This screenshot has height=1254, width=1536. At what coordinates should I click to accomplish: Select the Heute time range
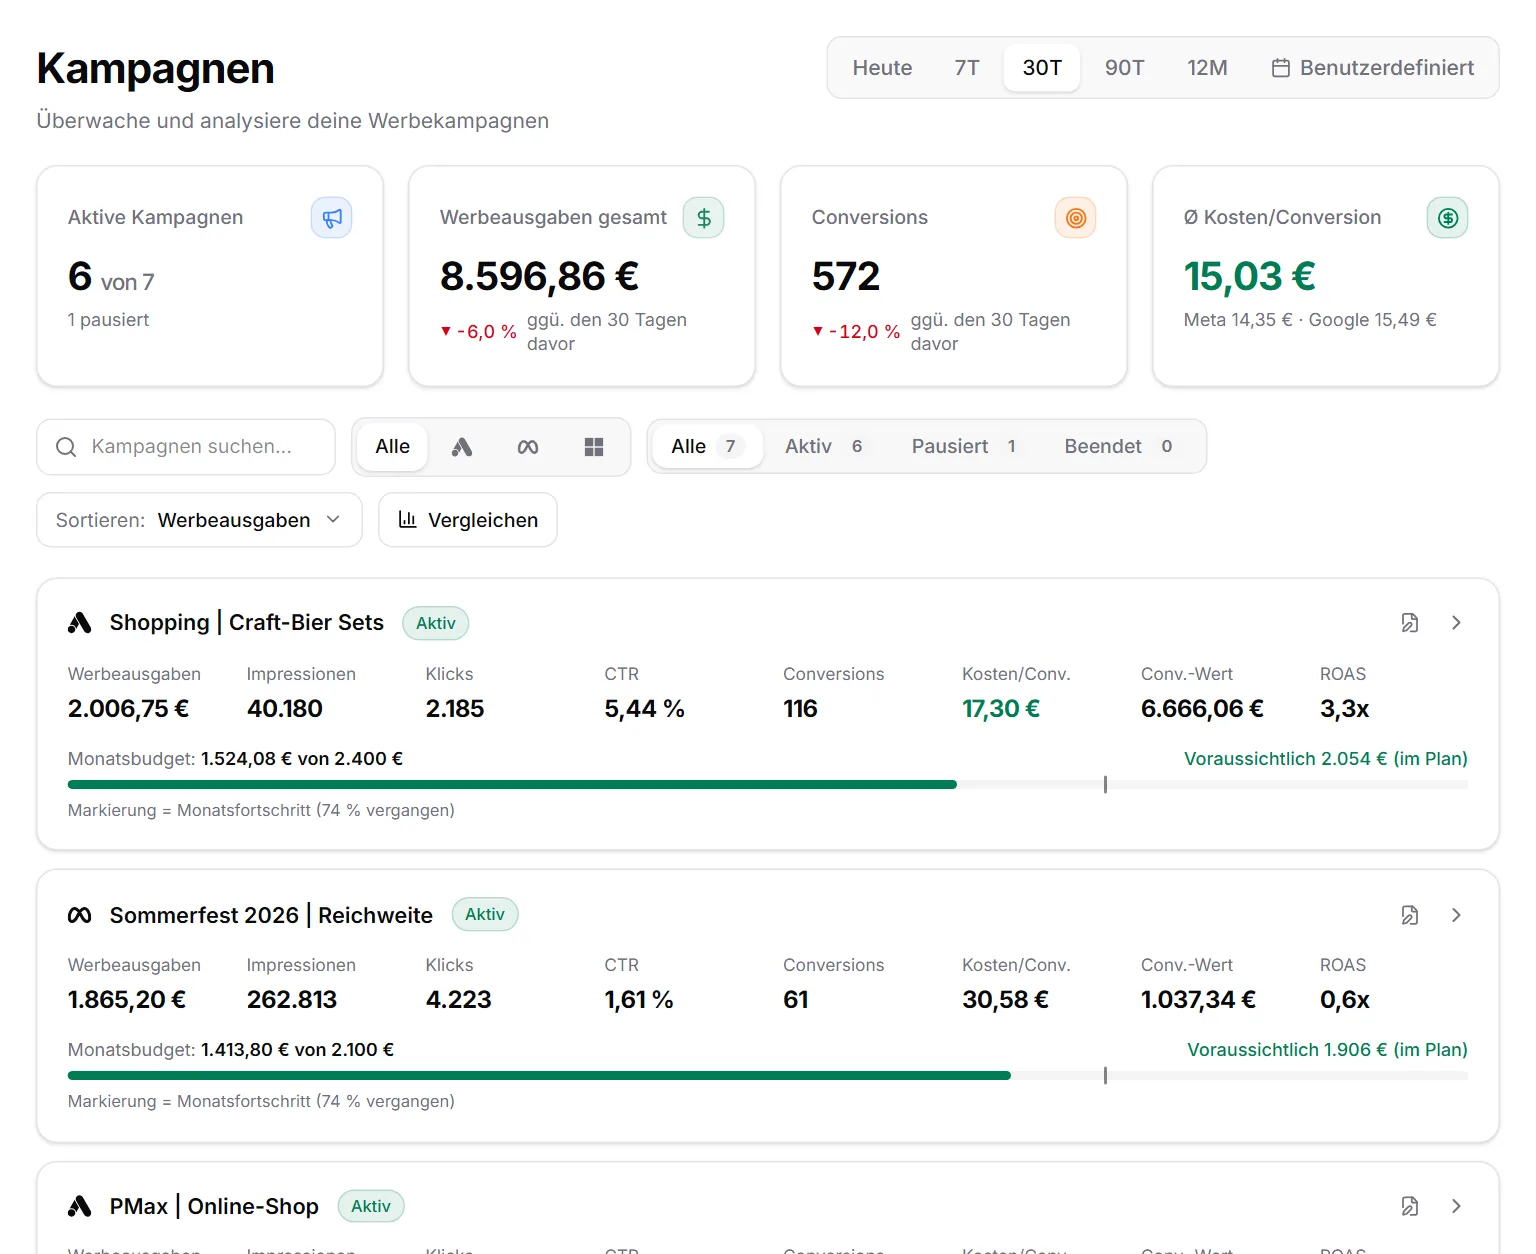pyautogui.click(x=882, y=68)
